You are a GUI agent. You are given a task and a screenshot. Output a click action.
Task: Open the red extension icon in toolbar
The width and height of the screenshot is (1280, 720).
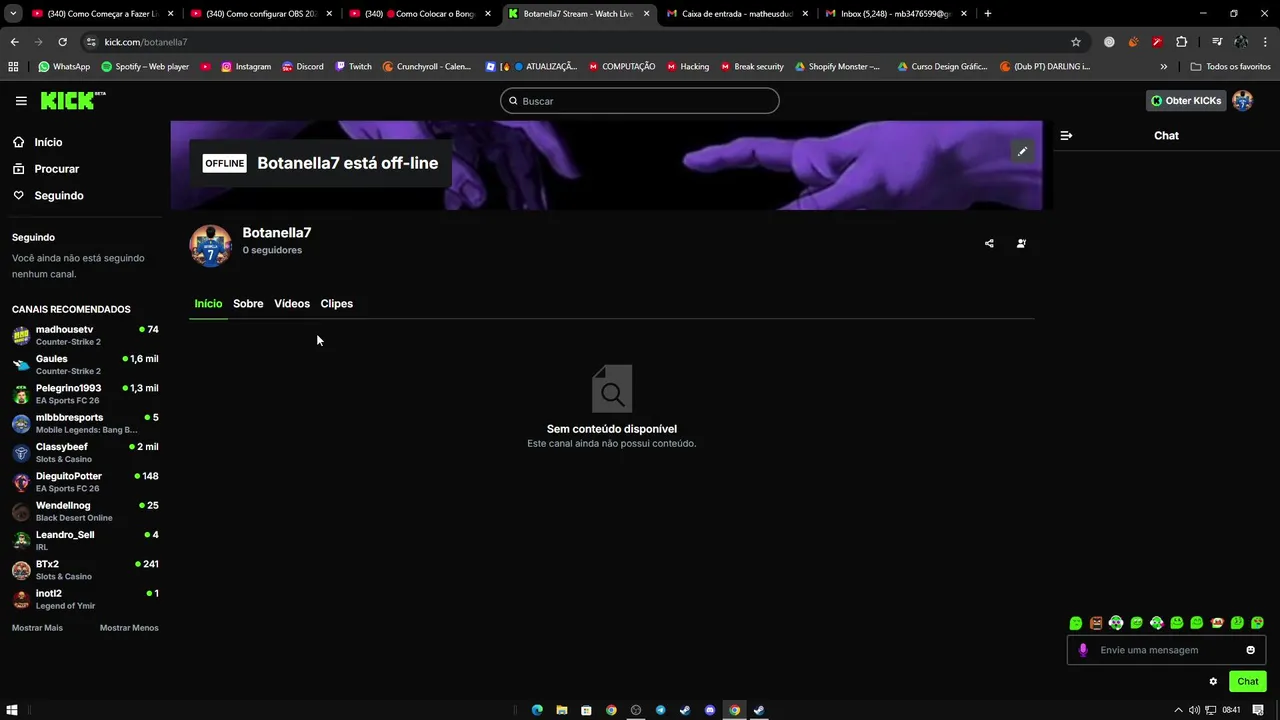1157,42
